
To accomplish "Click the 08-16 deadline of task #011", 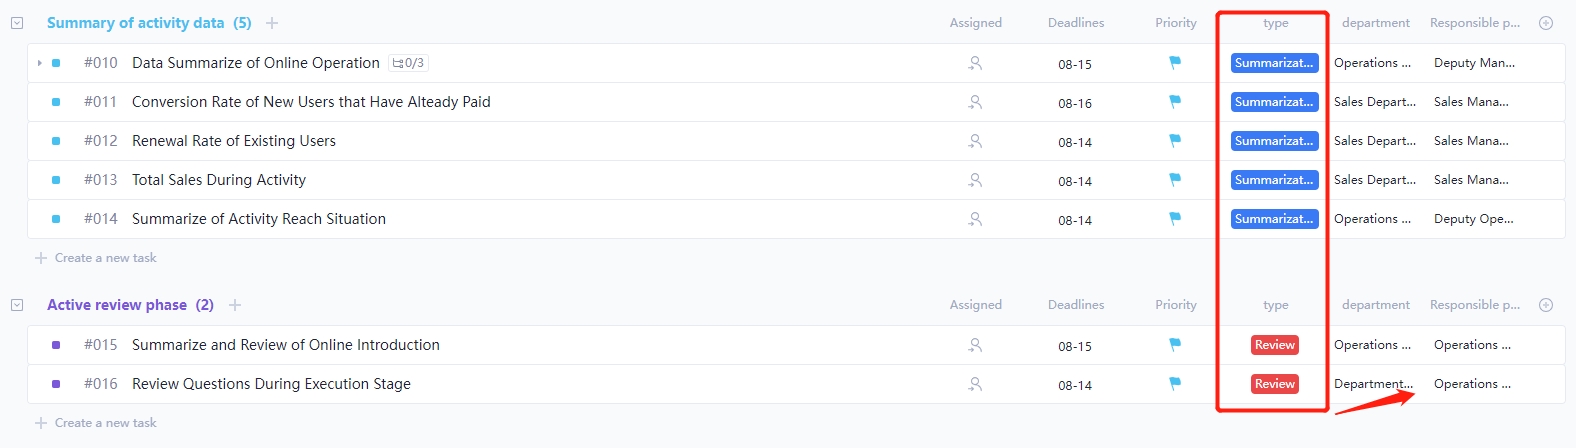I will [1075, 103].
